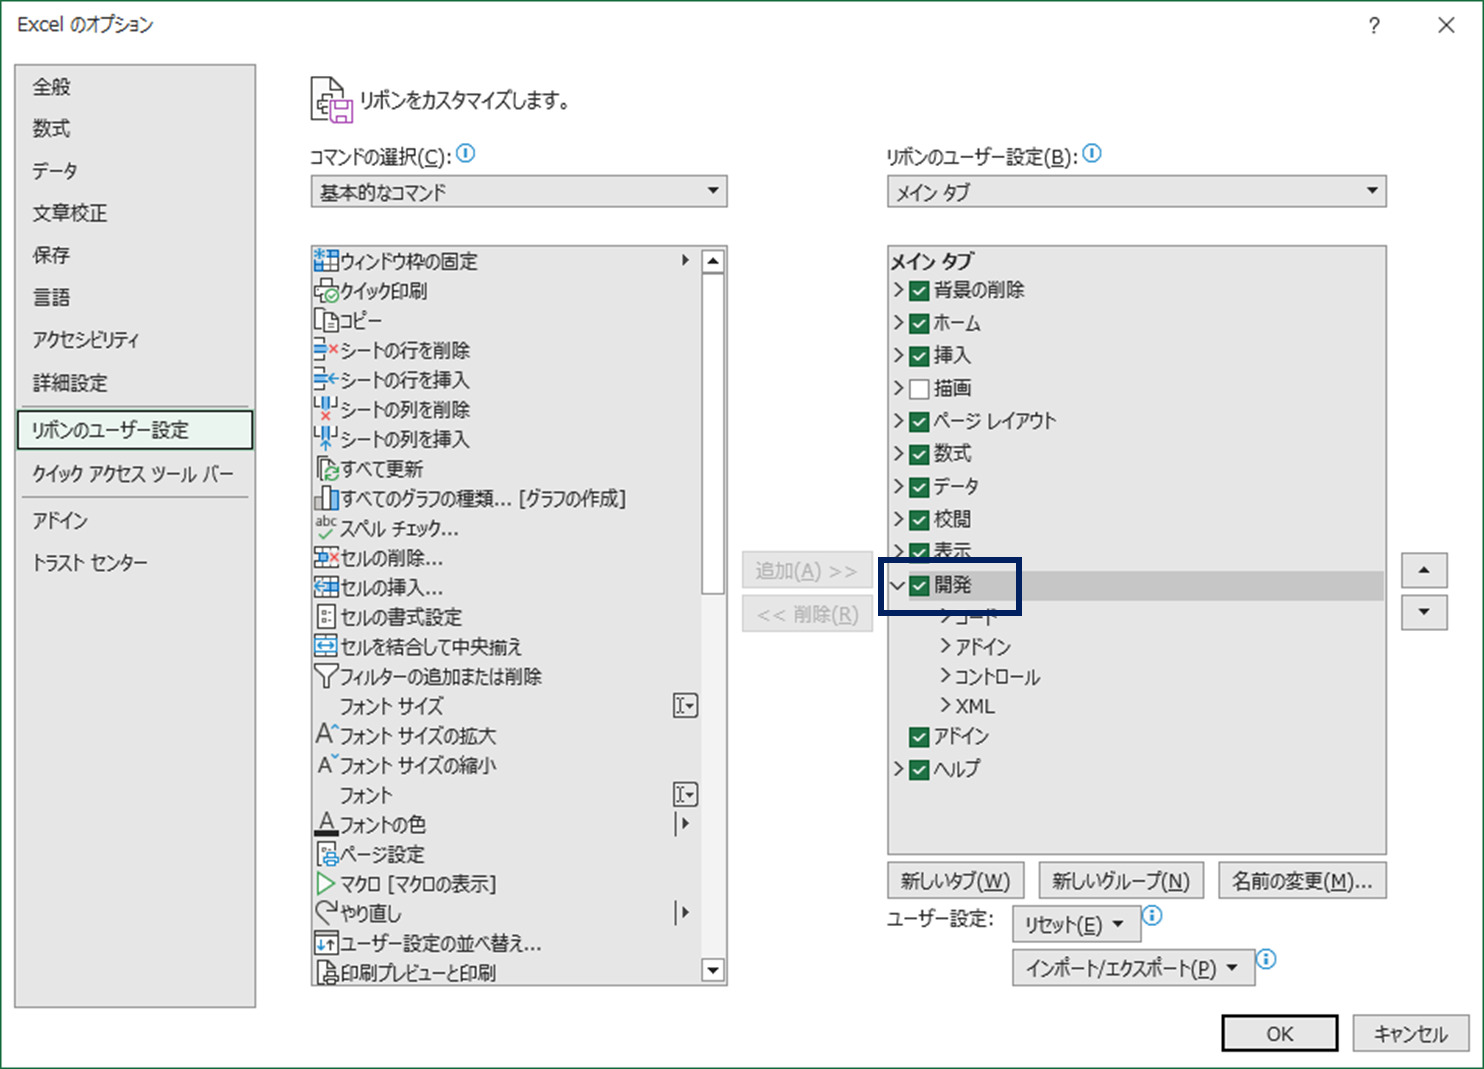Click the OK button
Image resolution: width=1484 pixels, height=1069 pixels.
1279,1034
